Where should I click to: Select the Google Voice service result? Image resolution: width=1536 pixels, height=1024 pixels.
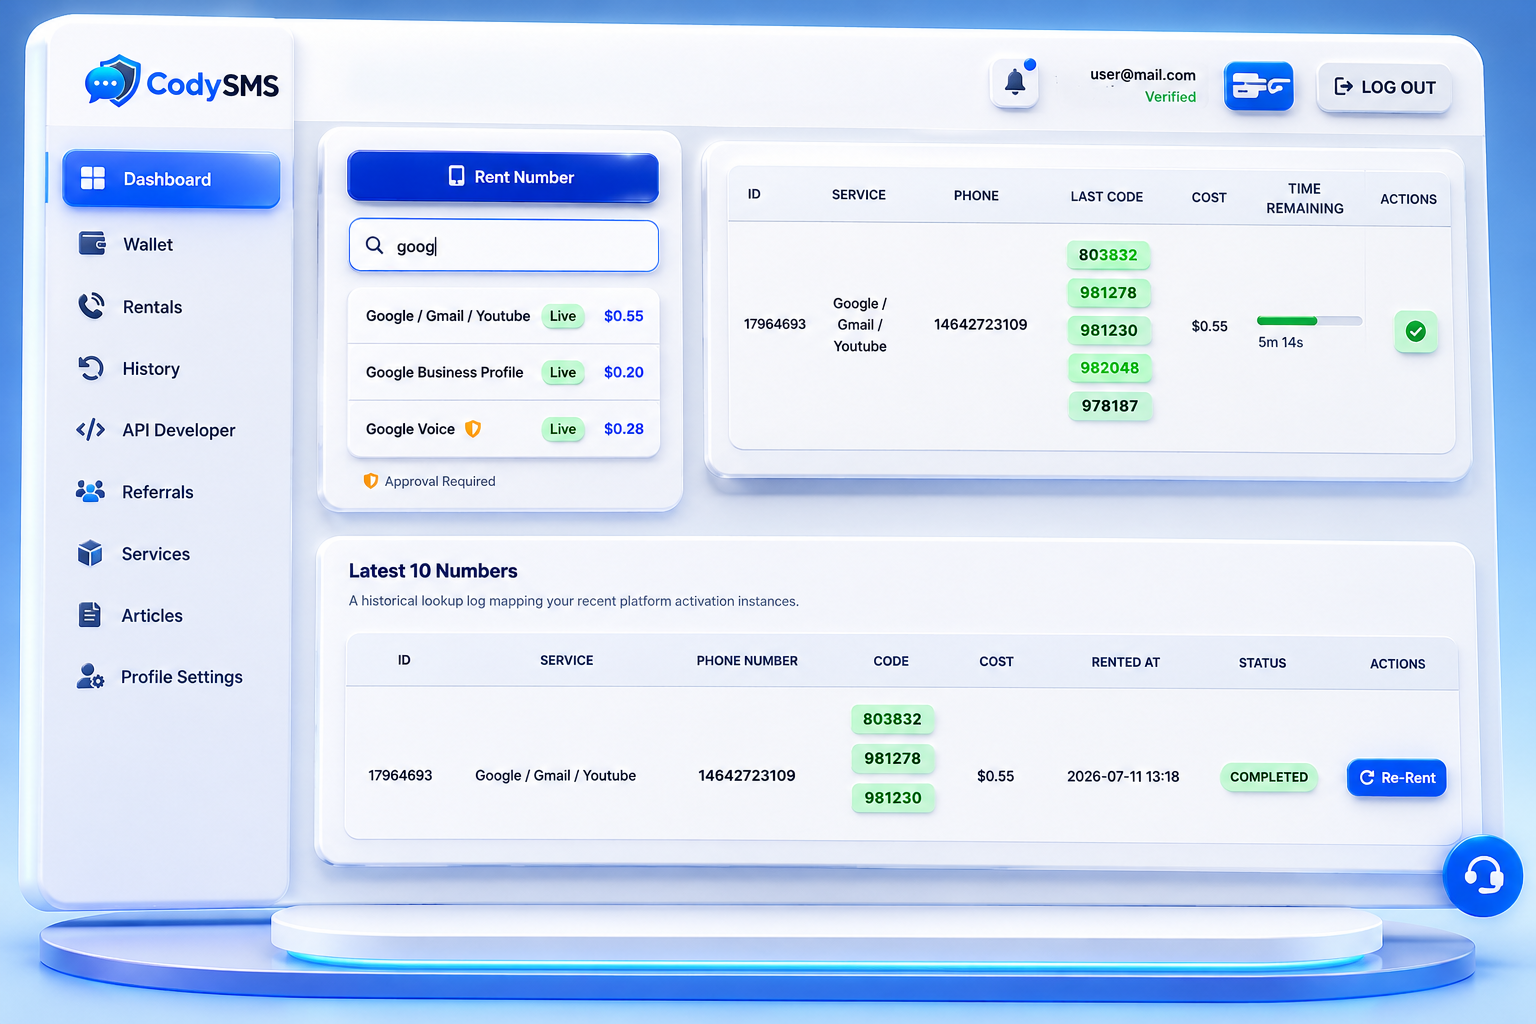(503, 429)
